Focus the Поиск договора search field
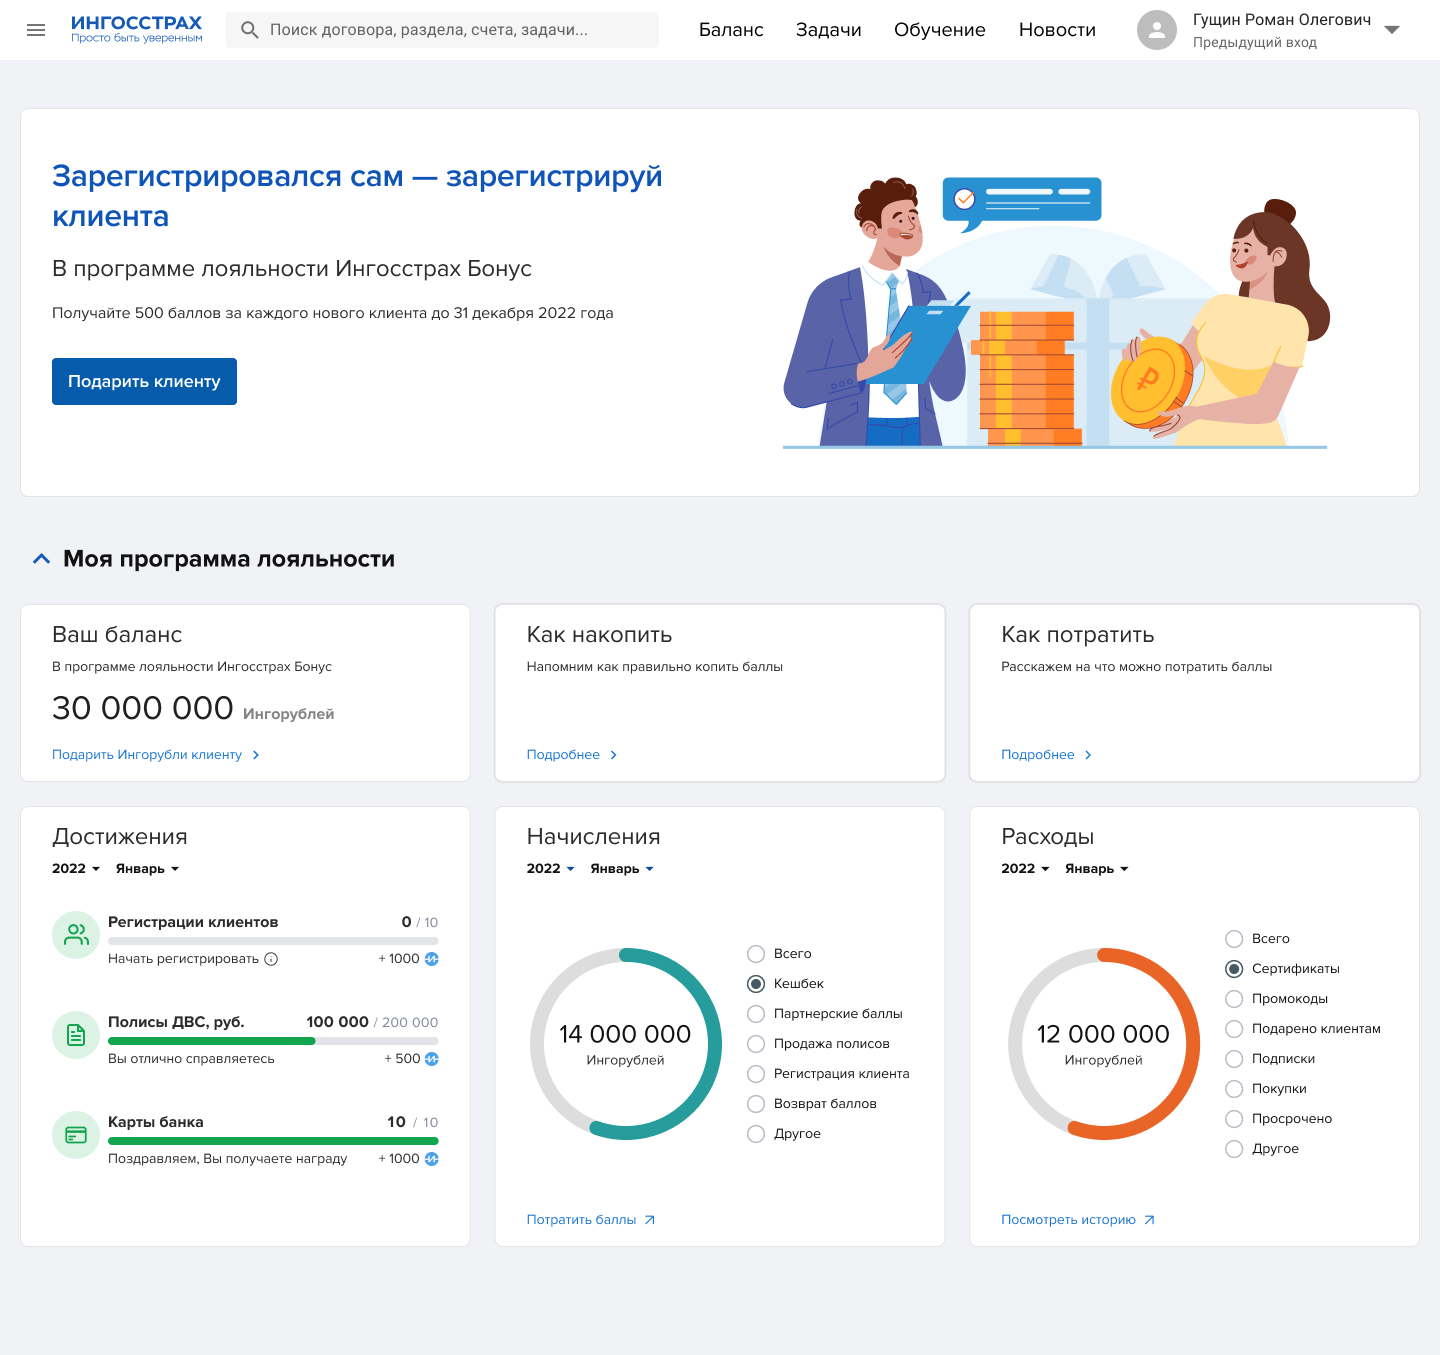1440x1355 pixels. click(442, 30)
